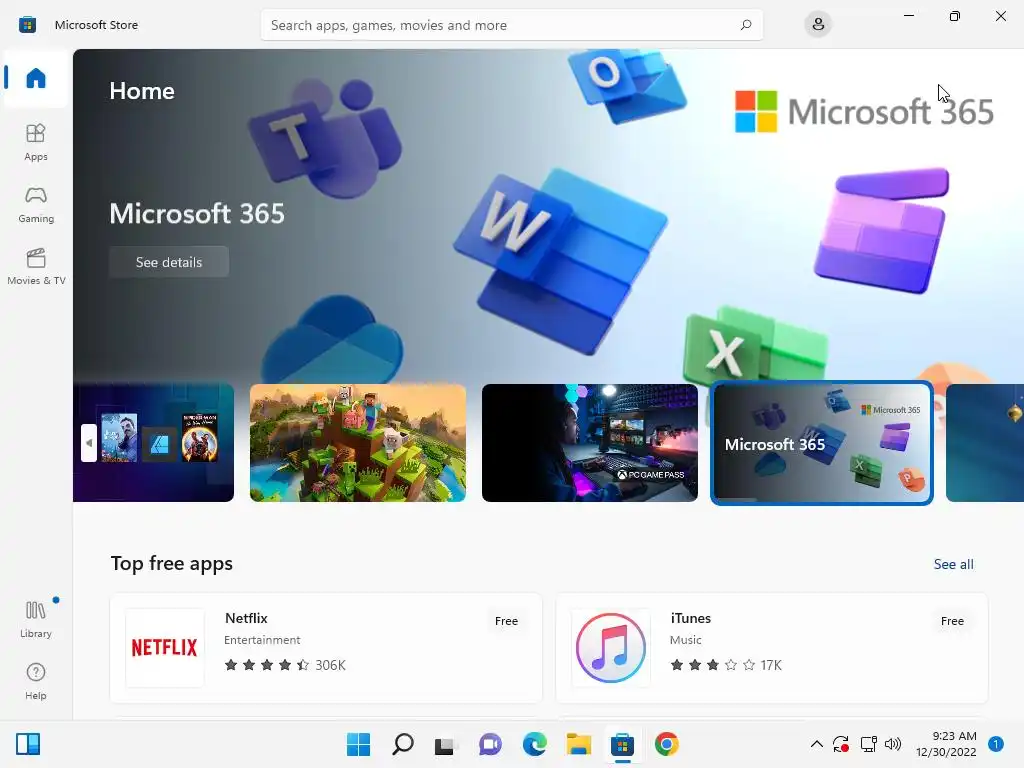The width and height of the screenshot is (1024, 768).
Task: Click See all for Top free apps
Action: click(953, 564)
